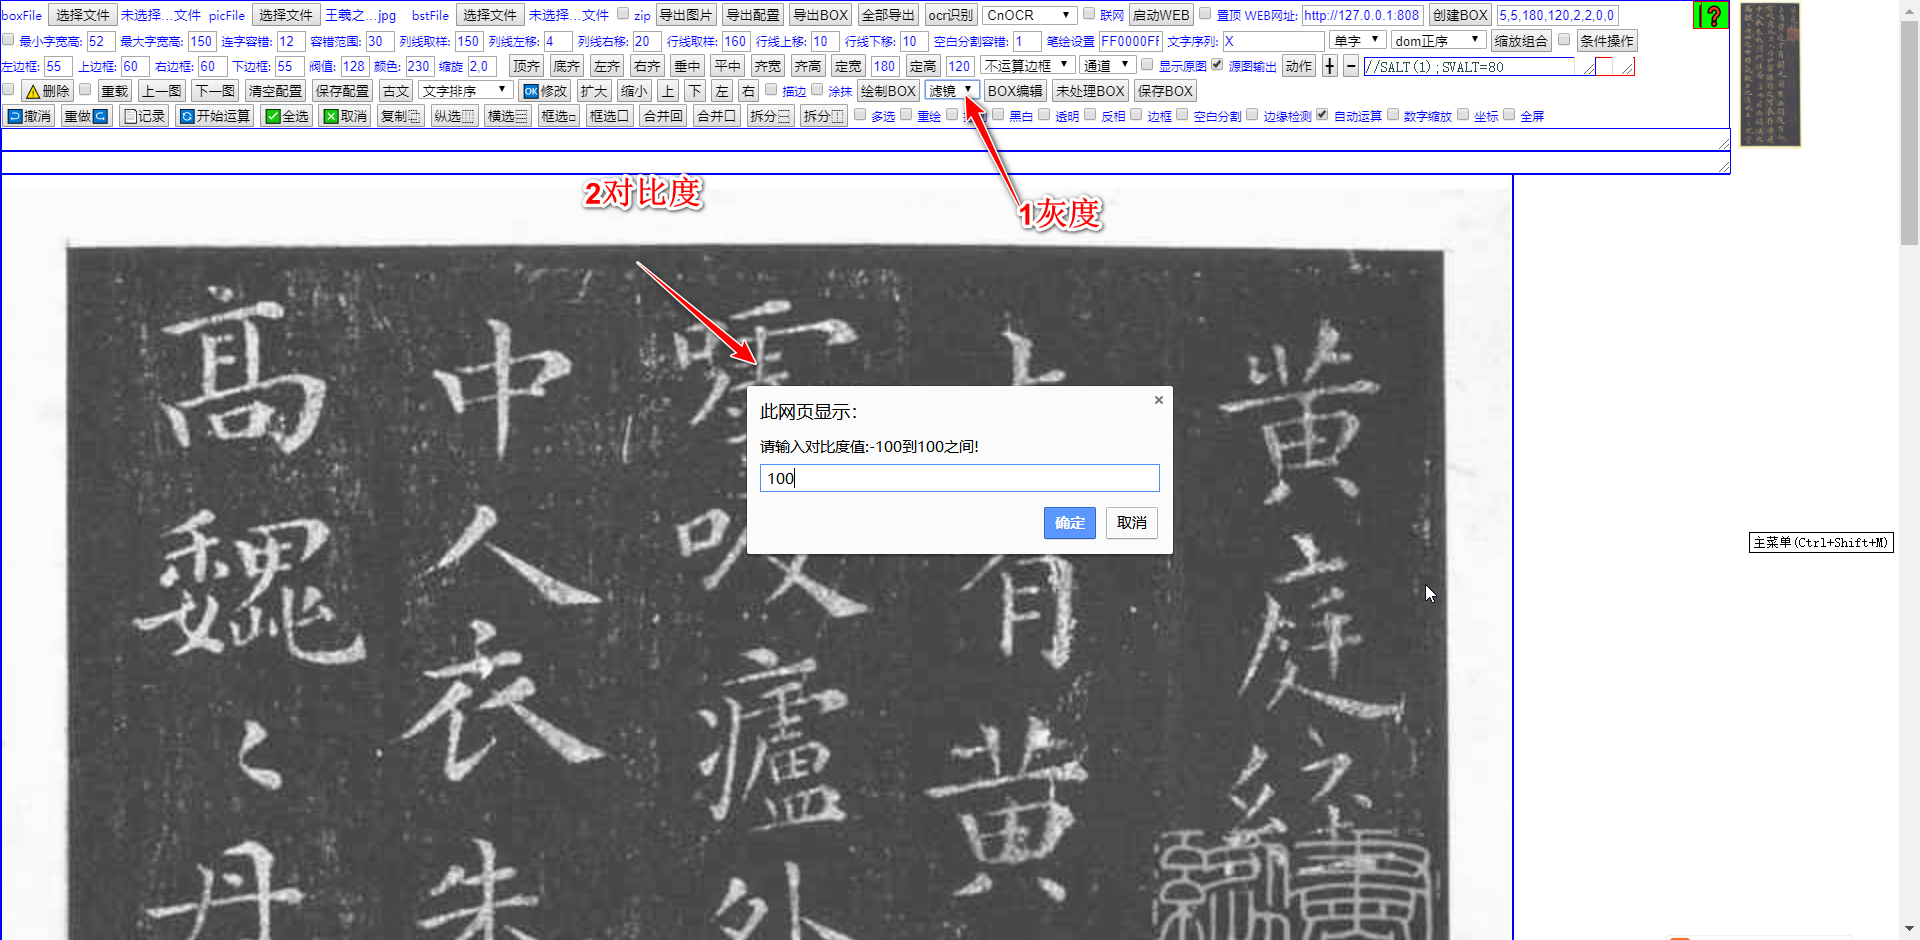Click the 纵选 (vertical select) button

454,116
